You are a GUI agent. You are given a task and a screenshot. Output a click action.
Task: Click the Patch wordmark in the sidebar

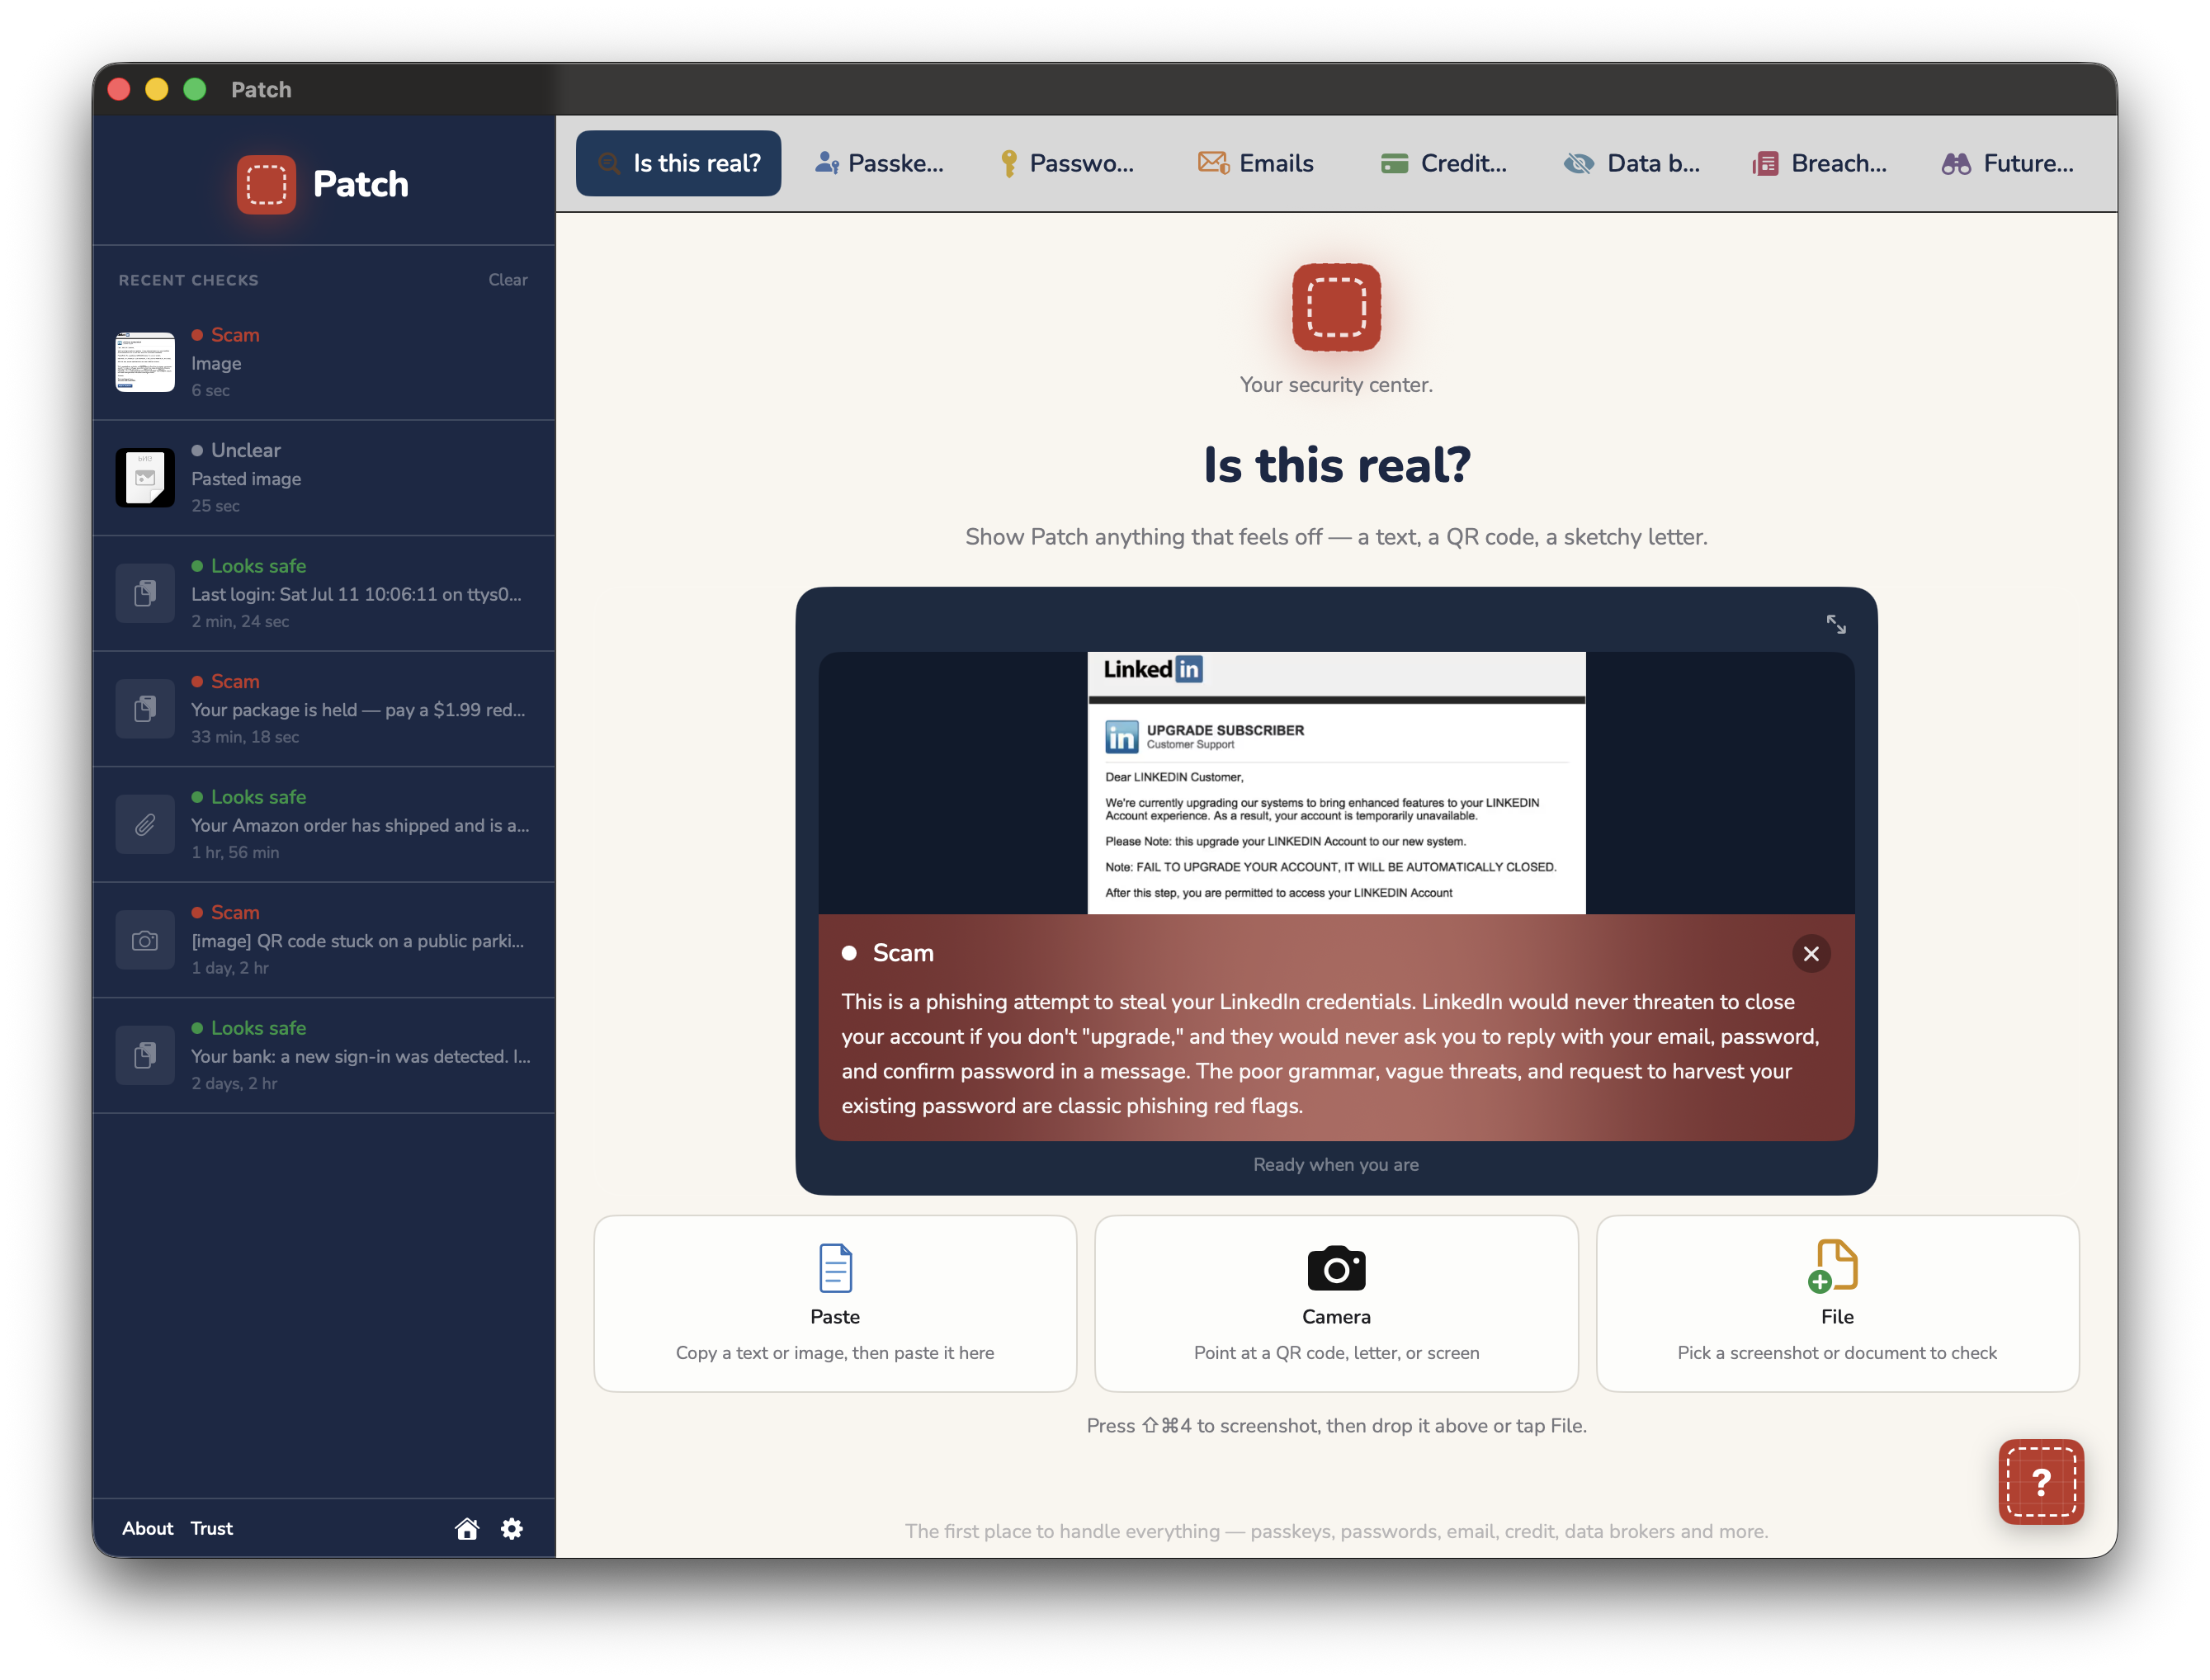point(360,184)
